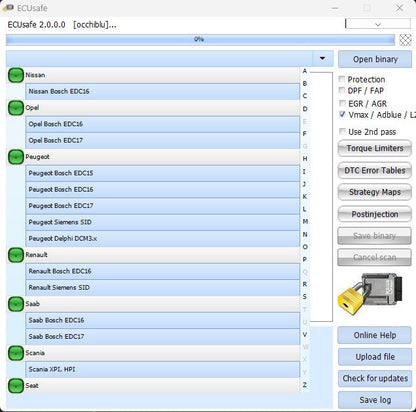Select Saab Bosch EDC16 entry
This screenshot has width=416, height=412.
coord(162,320)
